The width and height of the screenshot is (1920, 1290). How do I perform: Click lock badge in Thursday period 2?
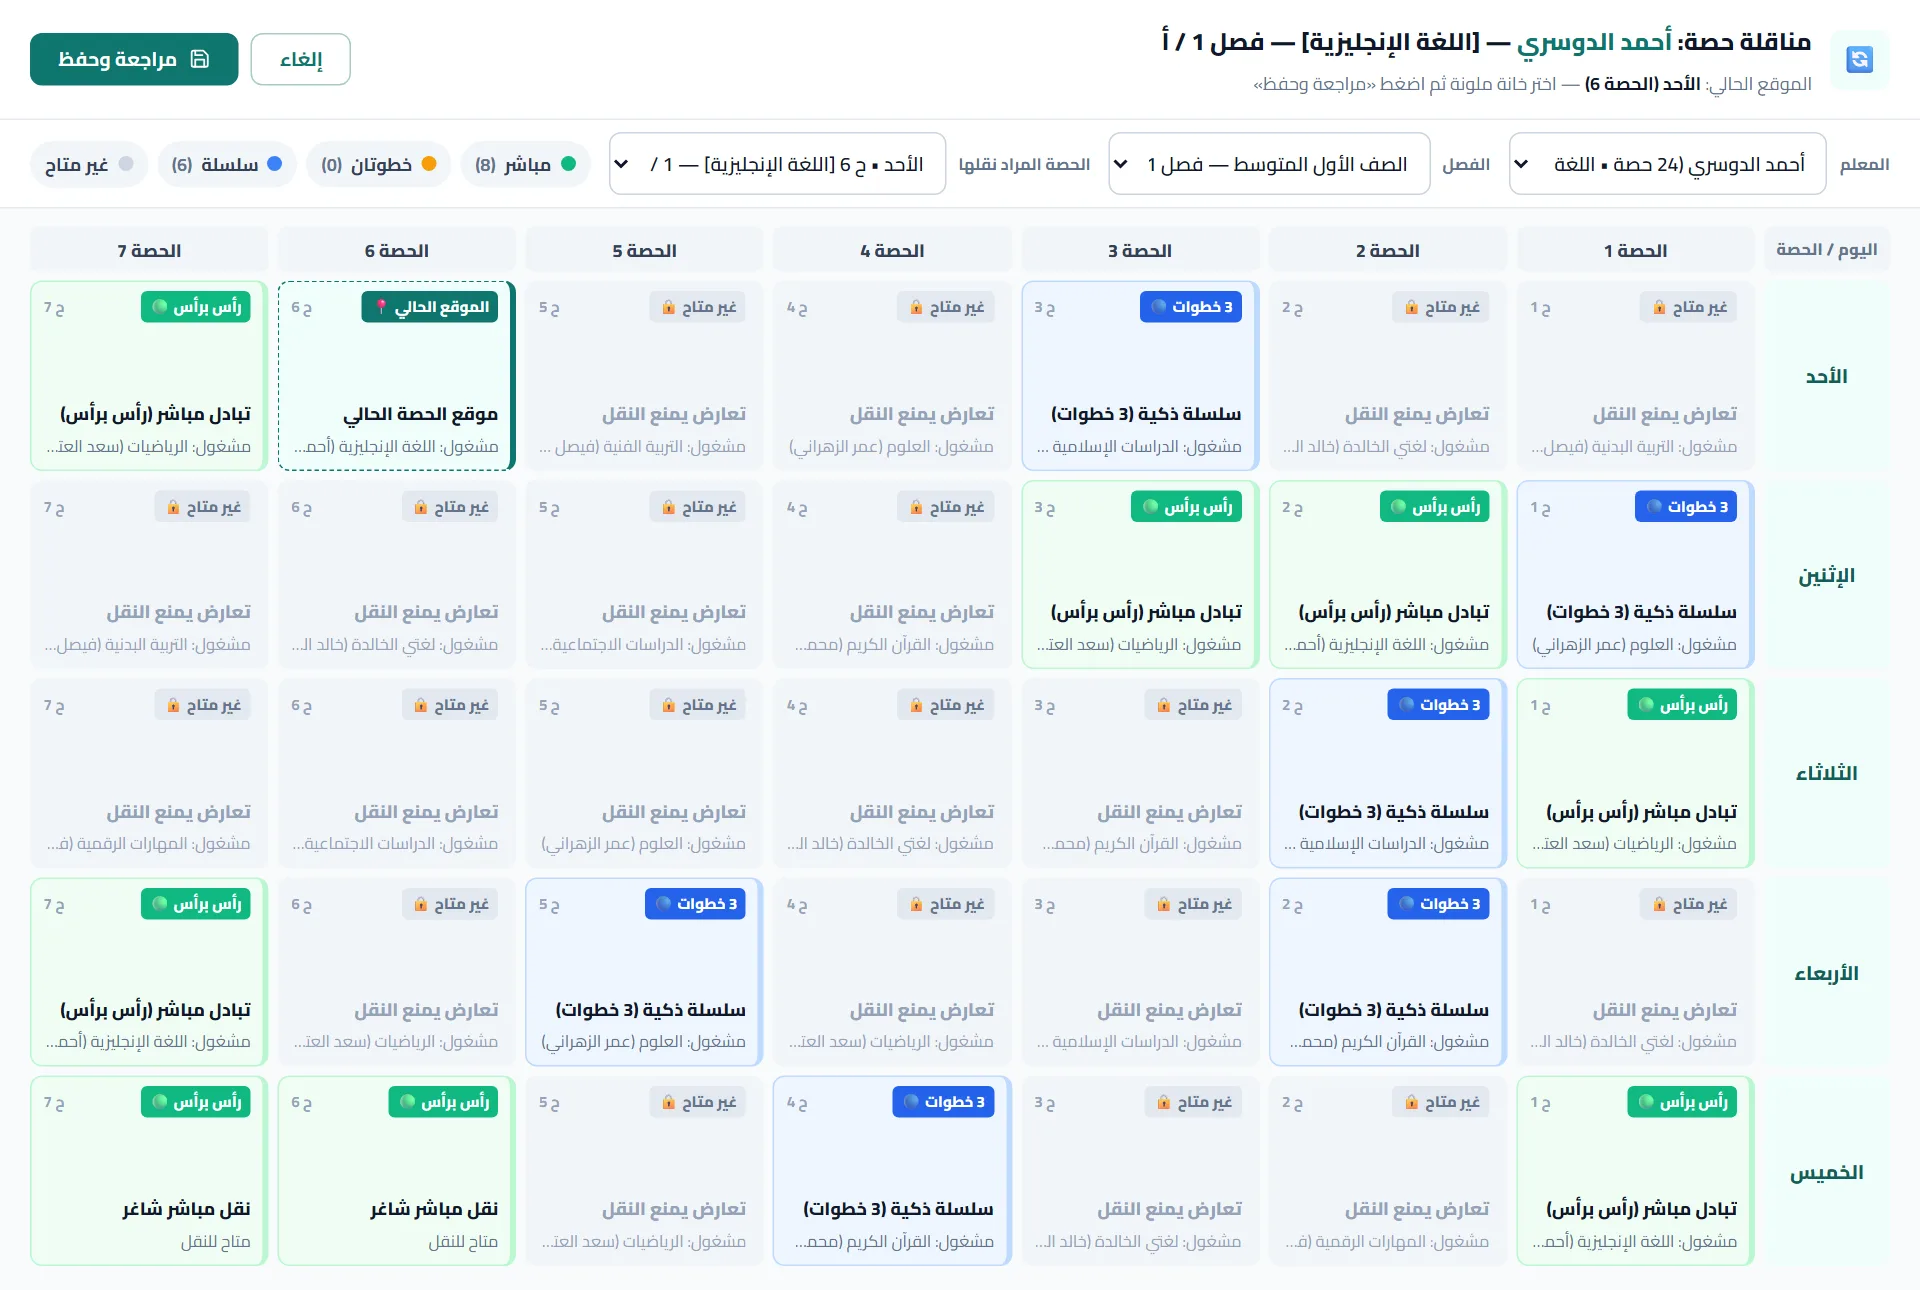click(1441, 1102)
